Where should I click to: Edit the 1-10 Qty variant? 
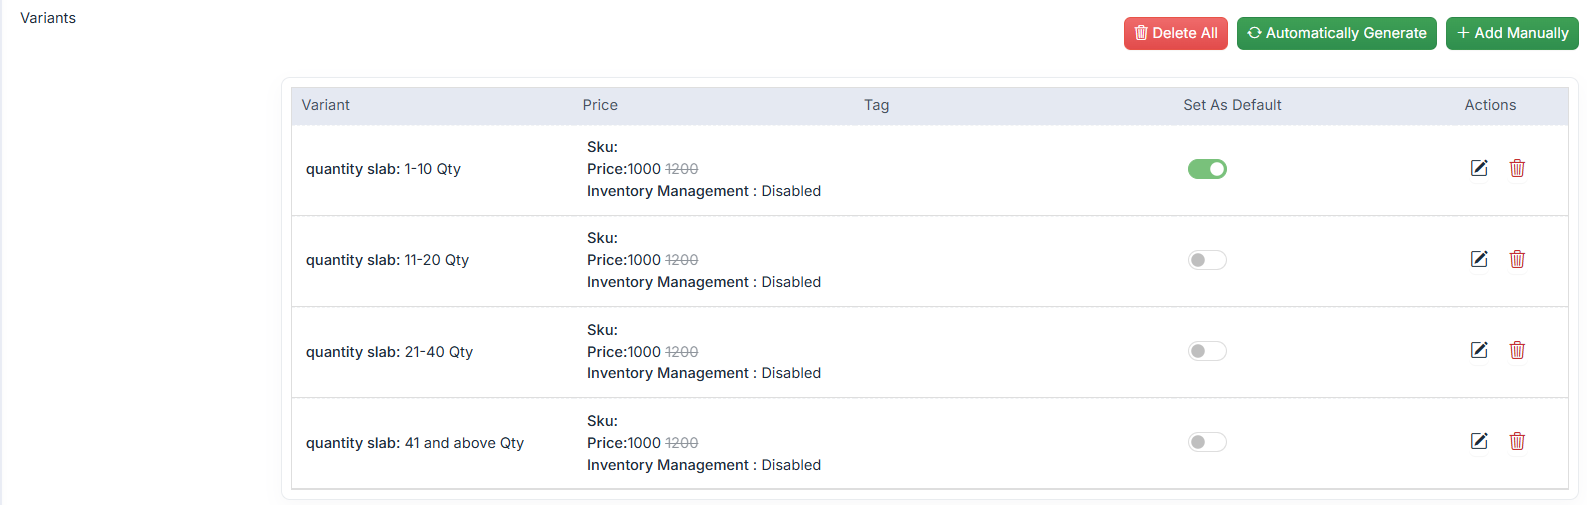[x=1479, y=168]
